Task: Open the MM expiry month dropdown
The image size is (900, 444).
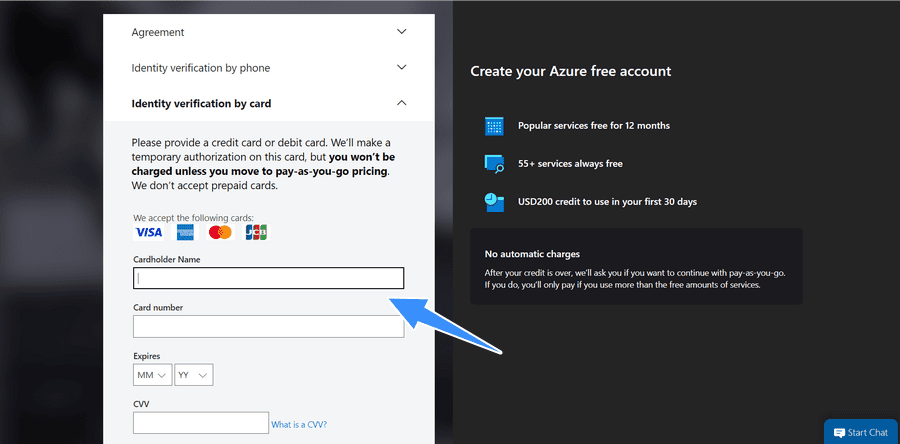Action: pos(152,375)
